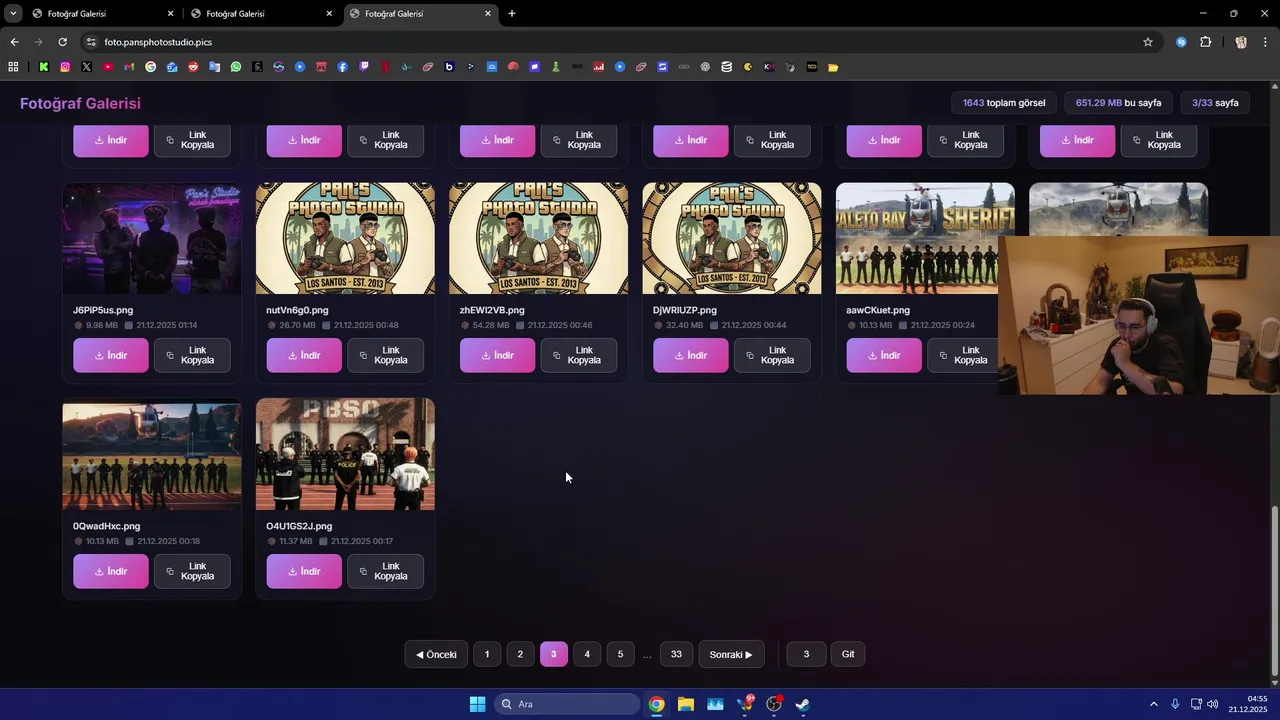
Task: Open the nutVn6g0.png Pan's Photo Studio thumbnail
Action: click(x=345, y=238)
